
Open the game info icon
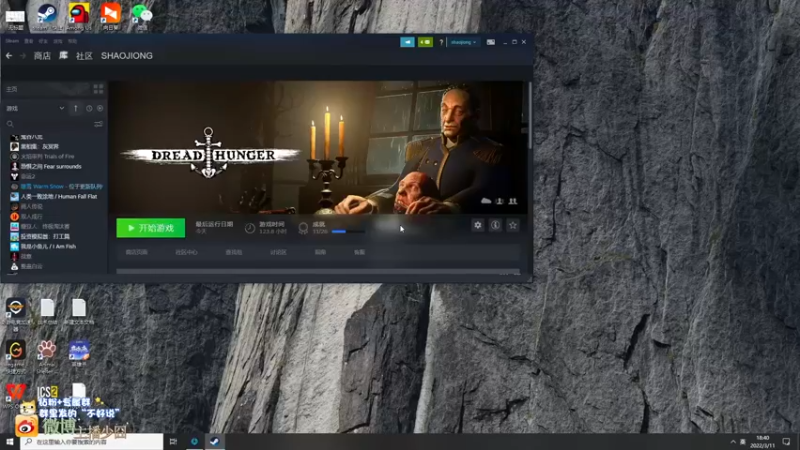click(x=495, y=225)
